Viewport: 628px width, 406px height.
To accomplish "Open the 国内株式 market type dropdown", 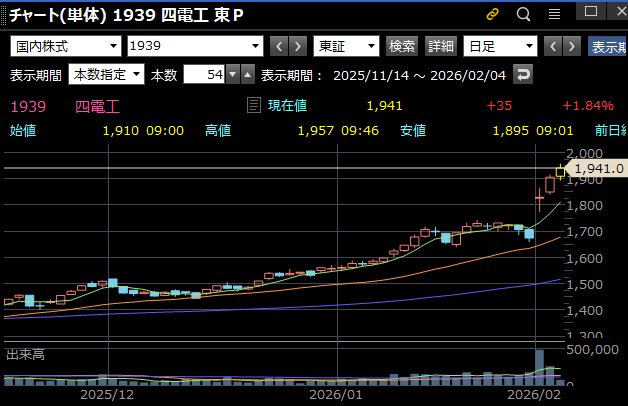I will point(112,47).
